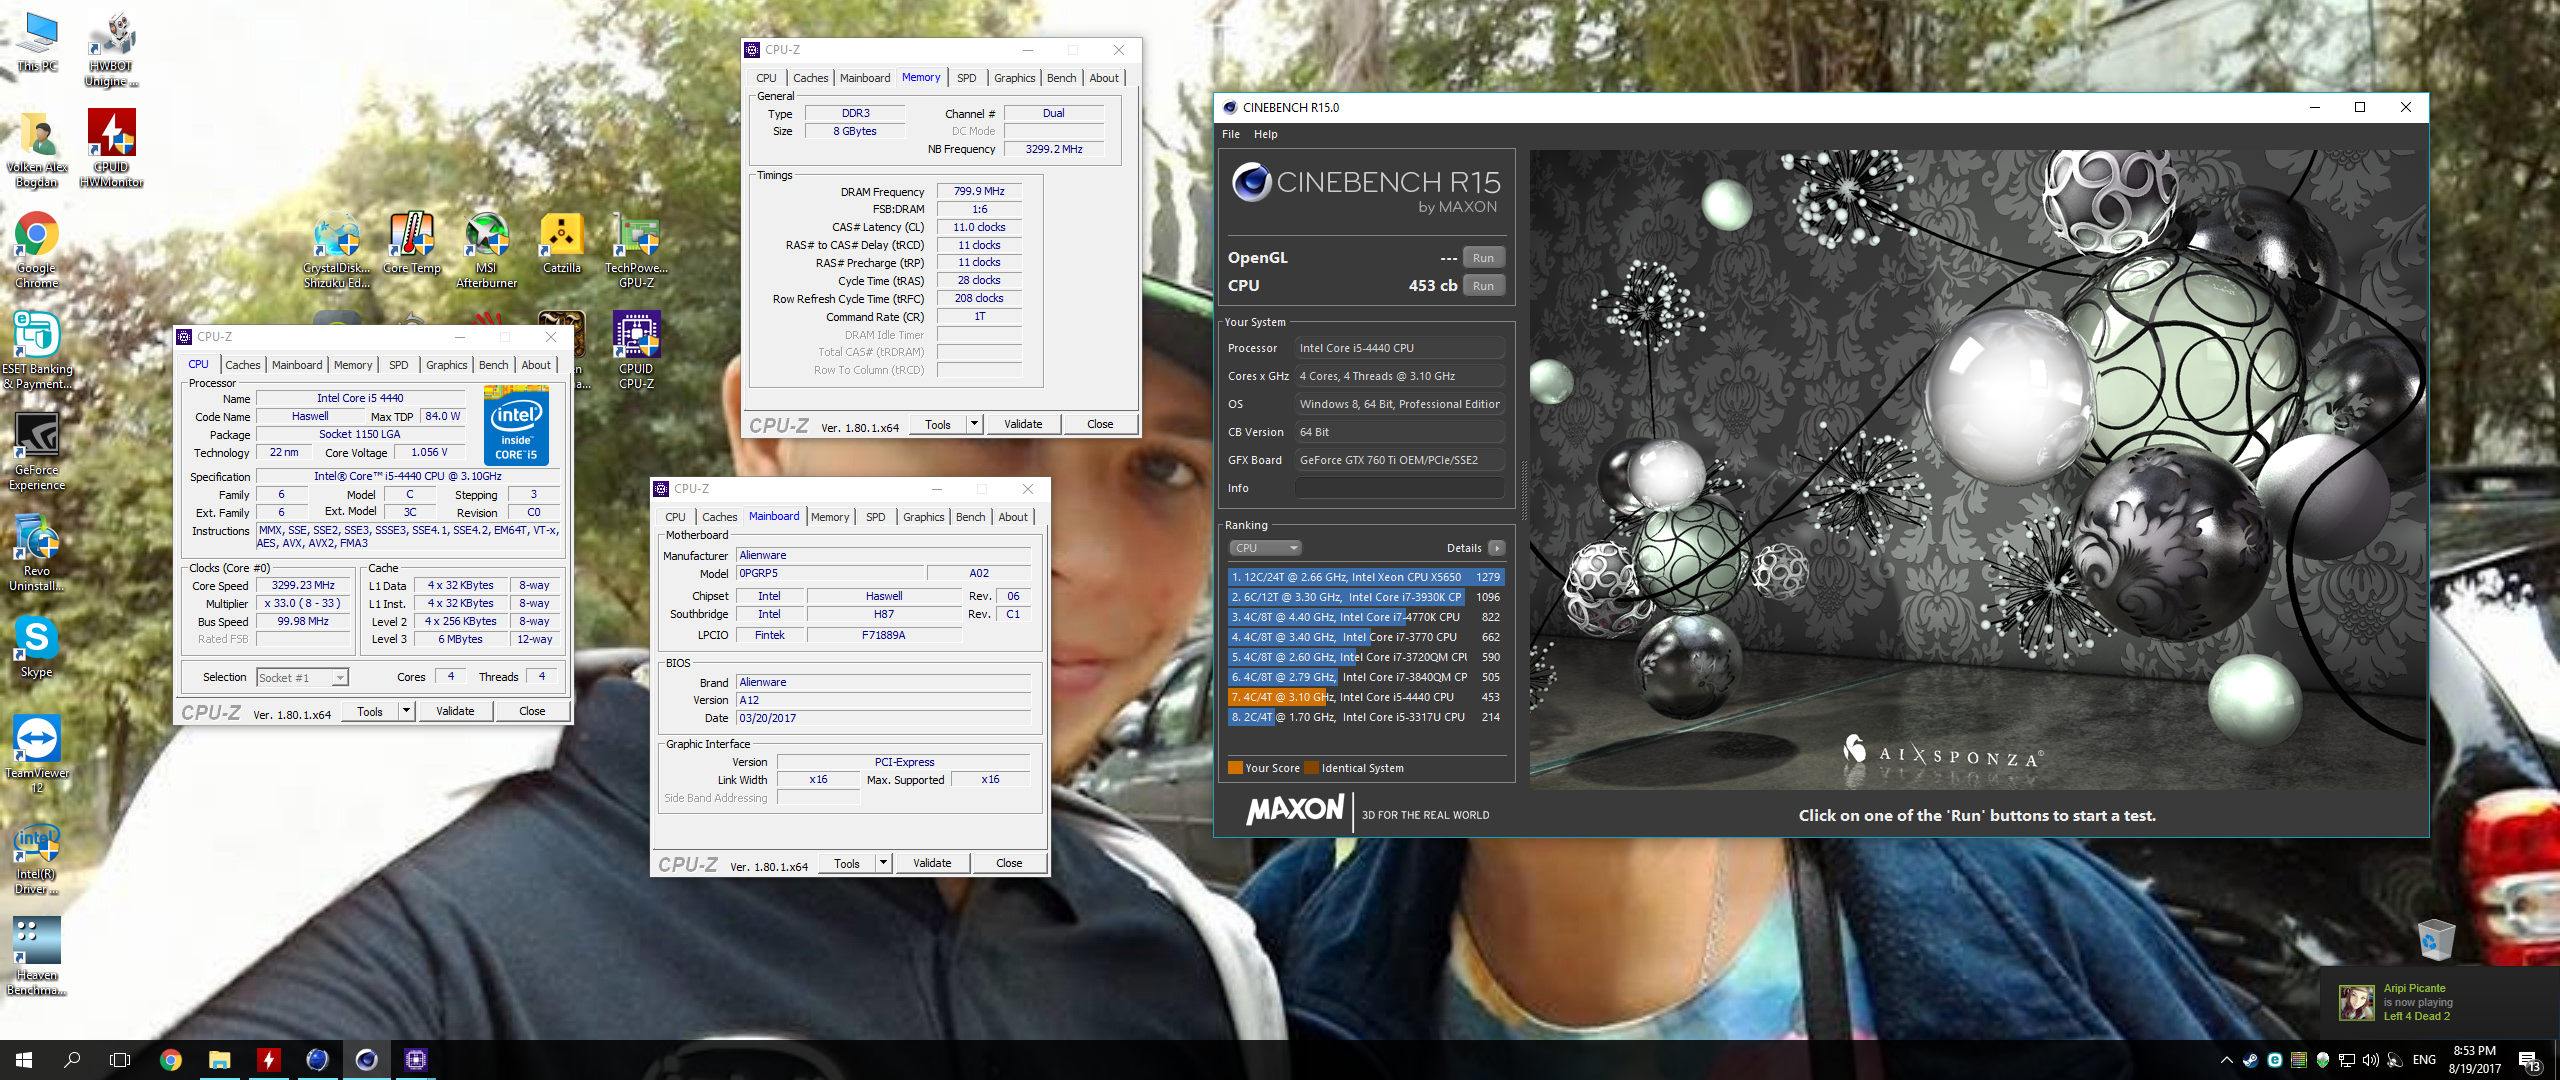2560x1080 pixels.
Task: Expand Tools dropdown arrow in Memory window
Action: coord(974,424)
